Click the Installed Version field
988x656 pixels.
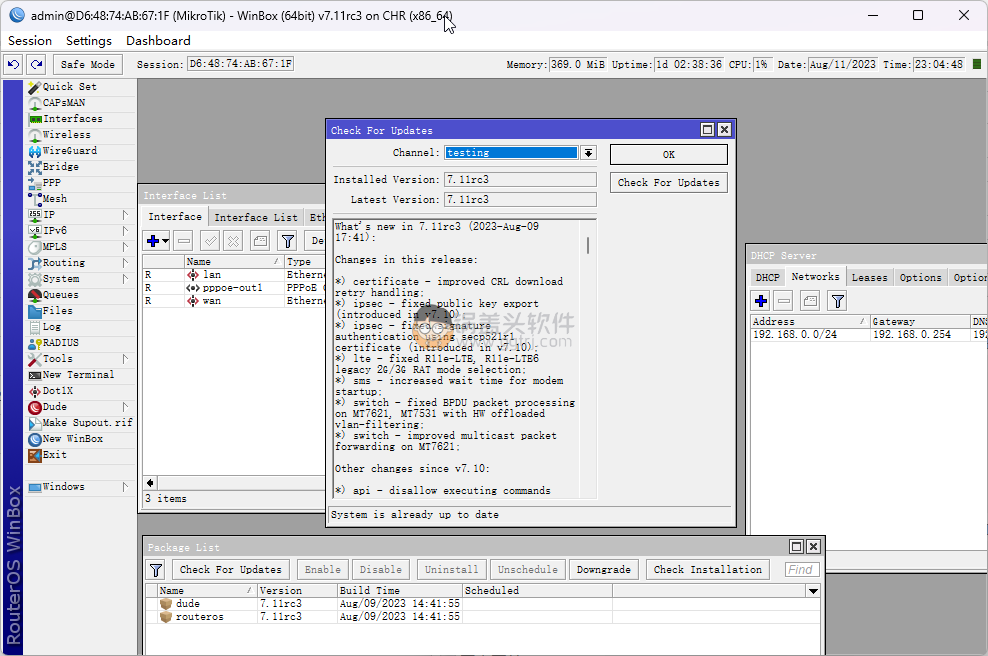520,180
